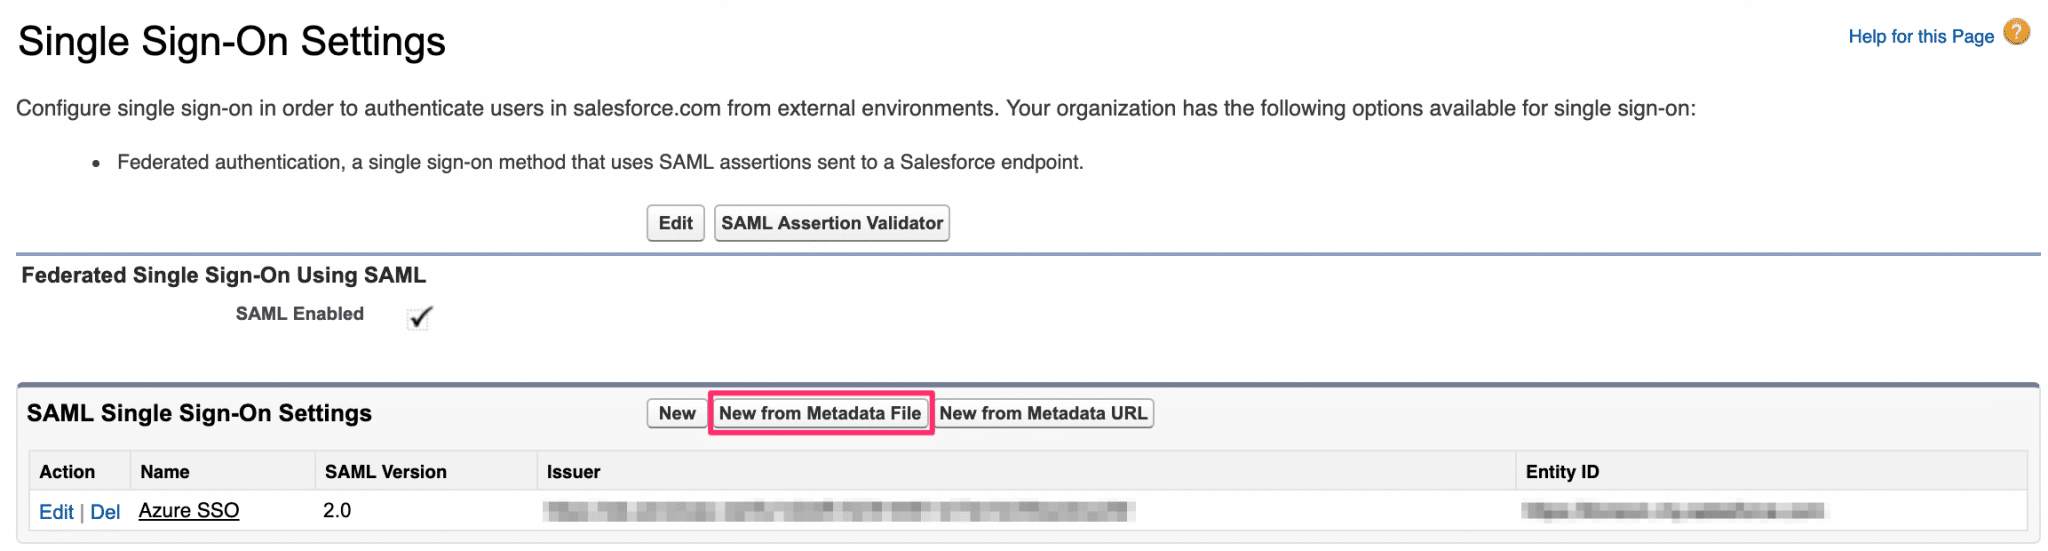Click the SAML Version column header
The height and width of the screenshot is (551, 2048).
tap(385, 472)
